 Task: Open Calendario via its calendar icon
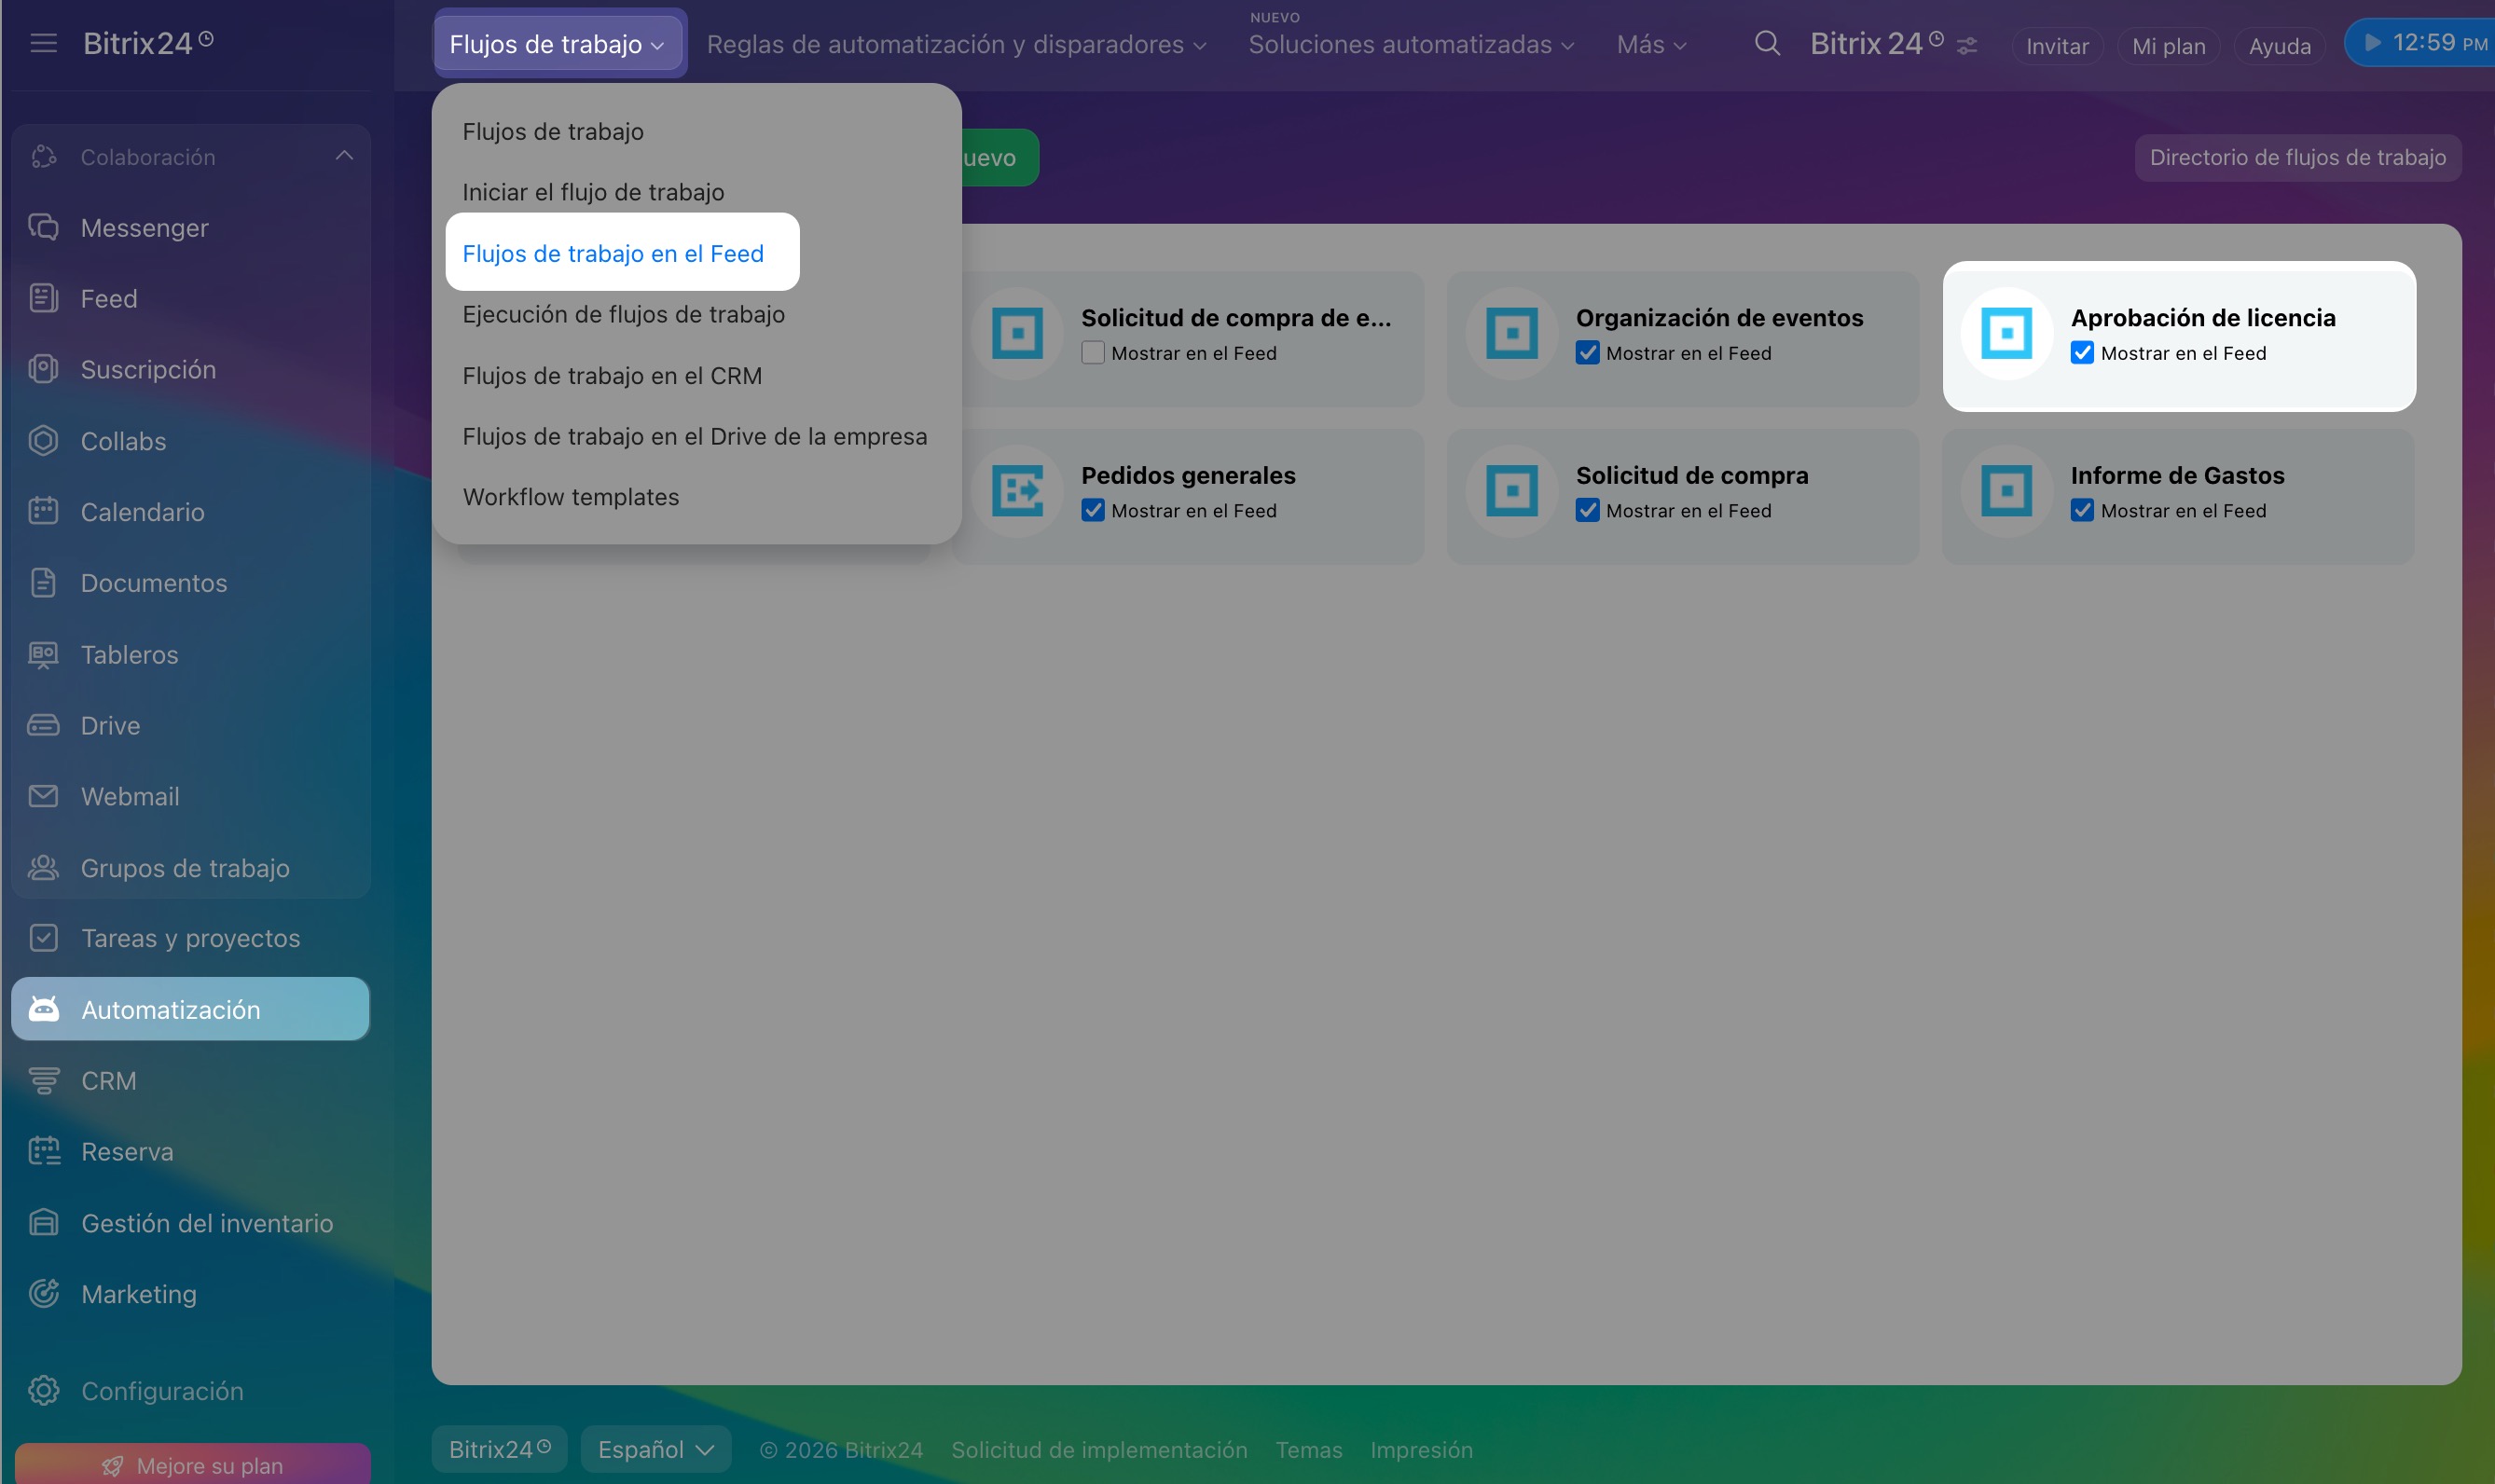pos(43,511)
